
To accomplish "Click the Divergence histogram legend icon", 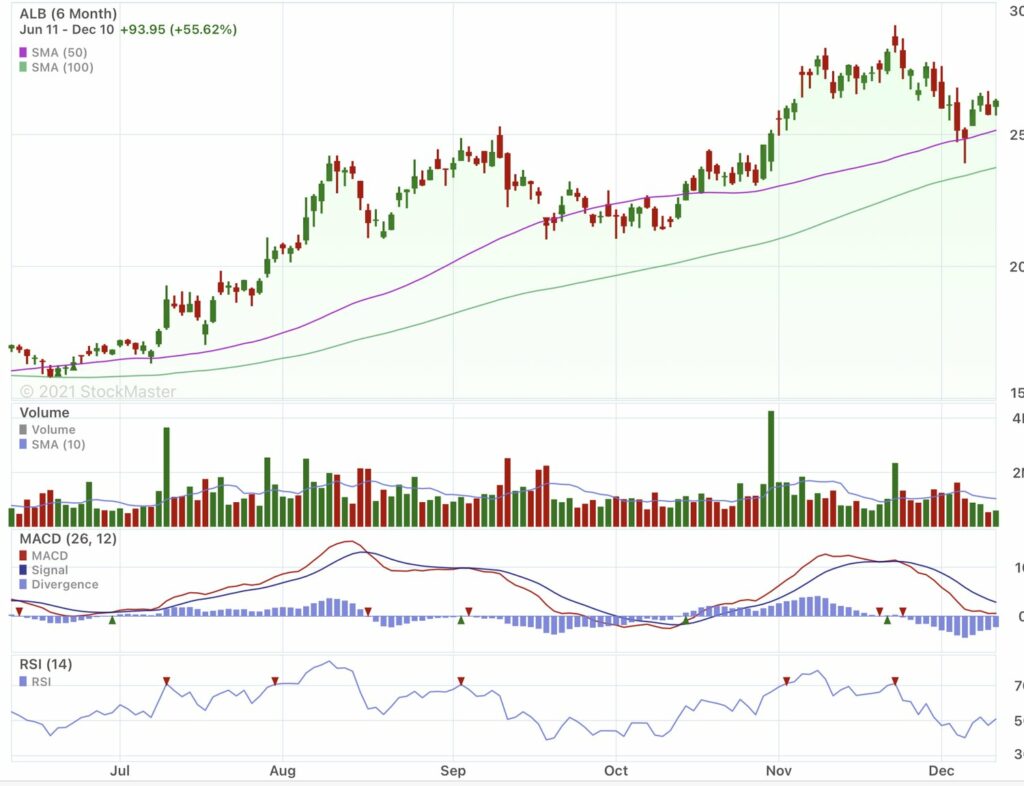I will click(x=22, y=584).
